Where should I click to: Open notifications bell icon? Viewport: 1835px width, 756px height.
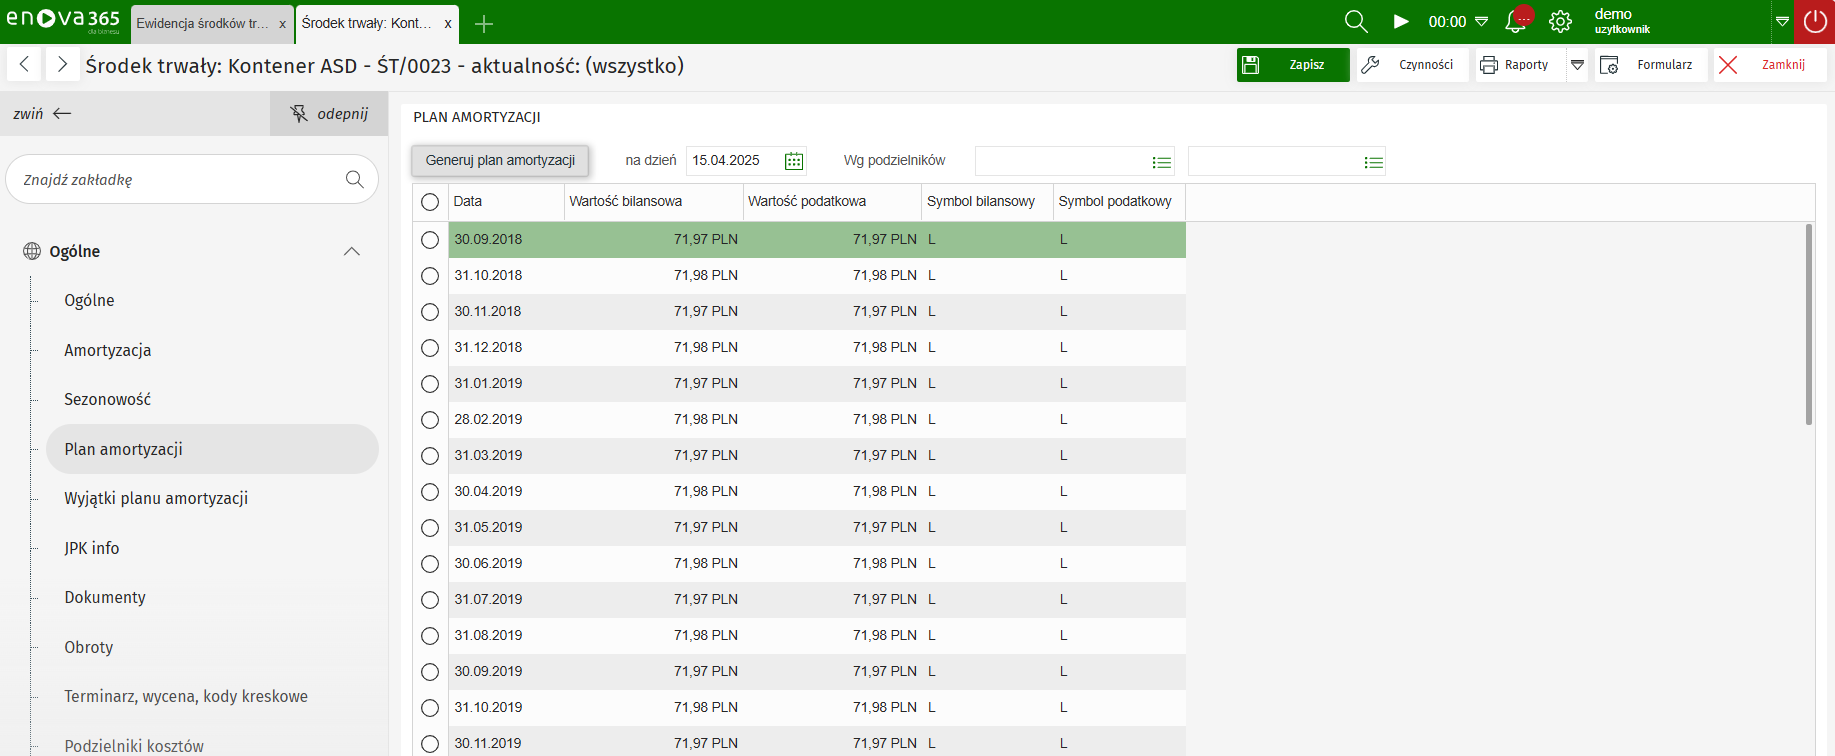[x=1516, y=21]
